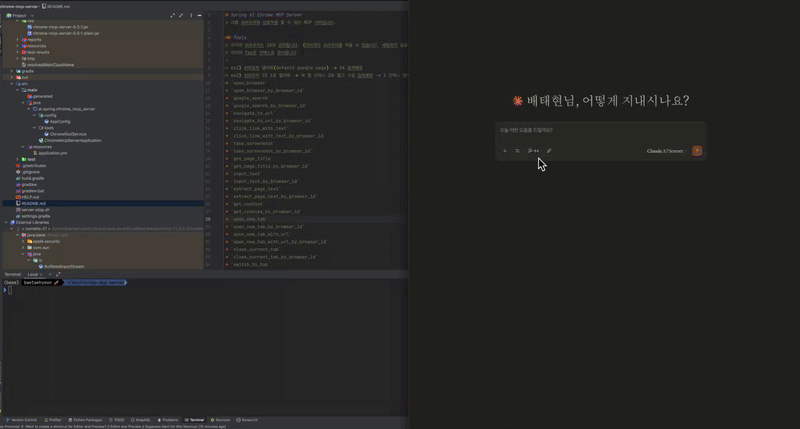Open search and tools settings icon in Claude
This screenshot has height=429, width=800.
pyautogui.click(x=517, y=151)
